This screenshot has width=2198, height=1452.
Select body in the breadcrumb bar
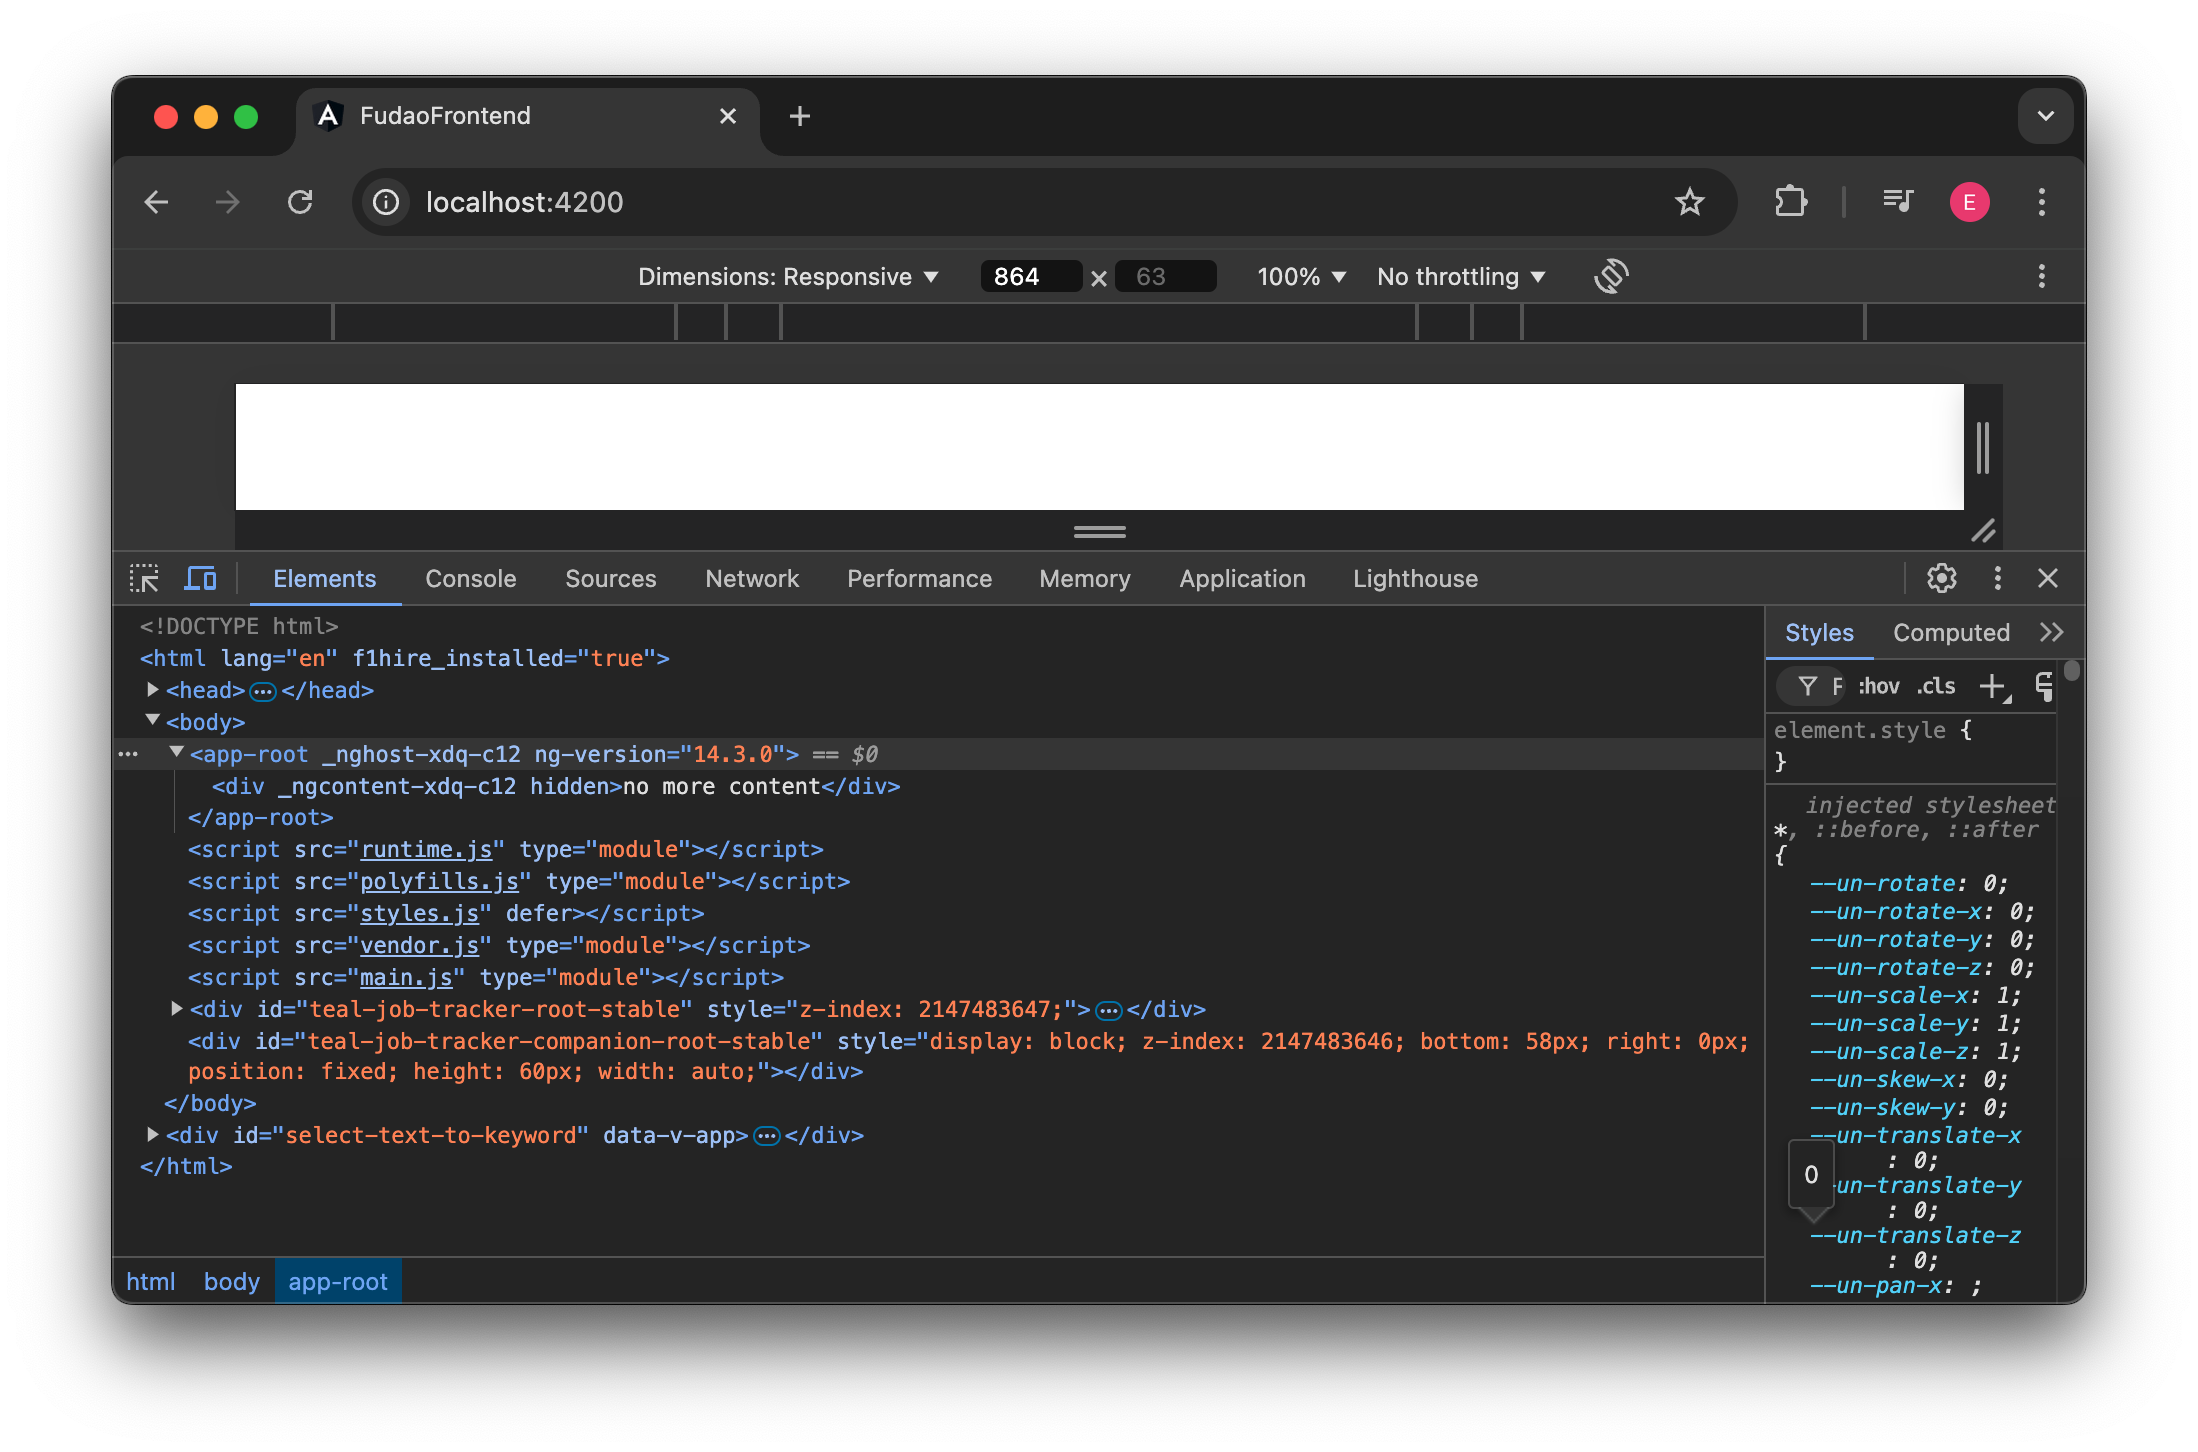pos(231,1282)
